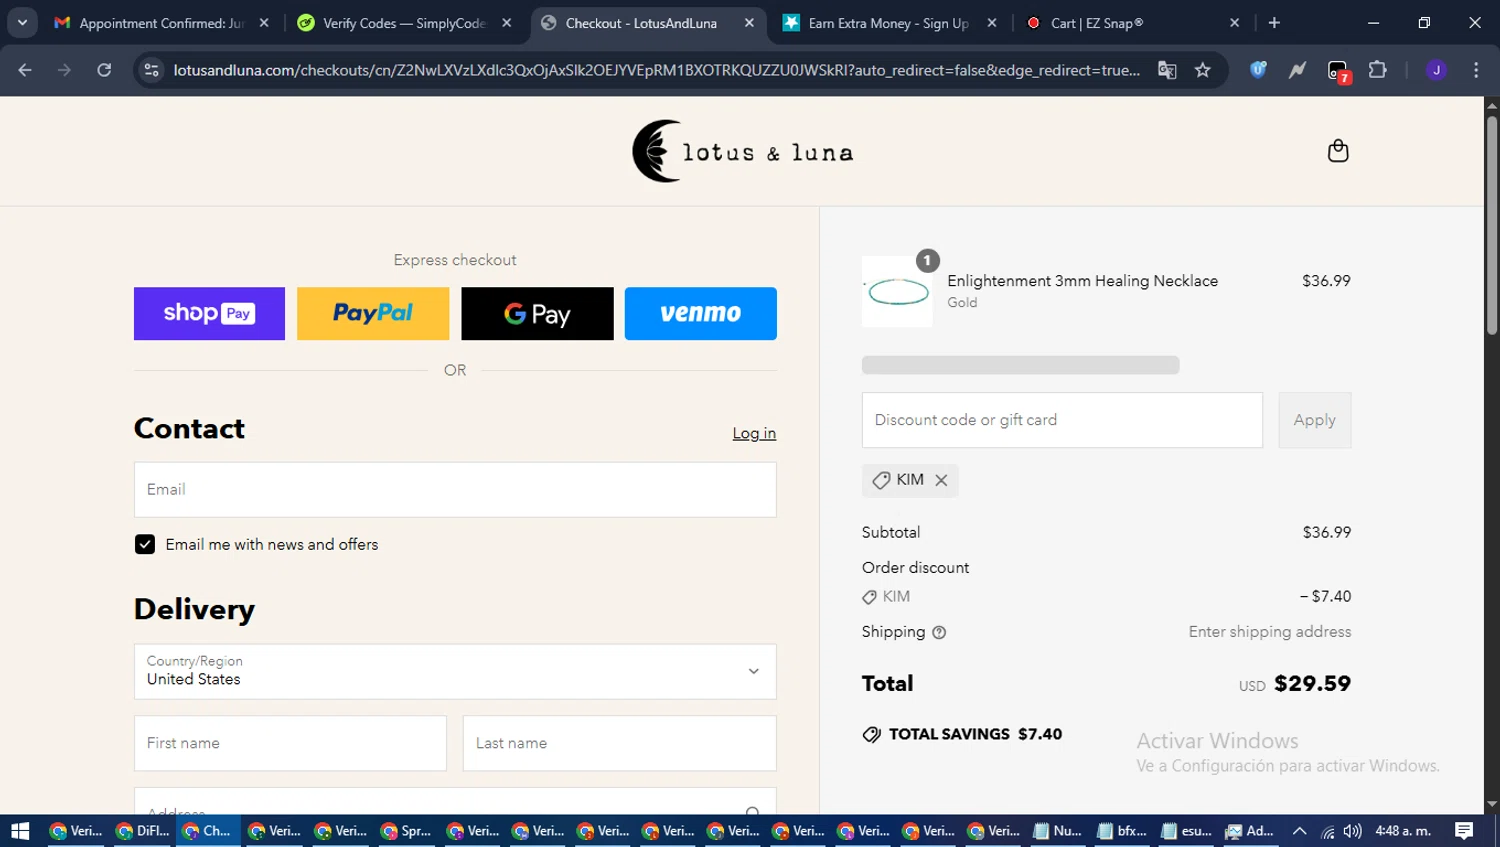1500x847 pixels.
Task: Click the Log in link
Action: 754,433
